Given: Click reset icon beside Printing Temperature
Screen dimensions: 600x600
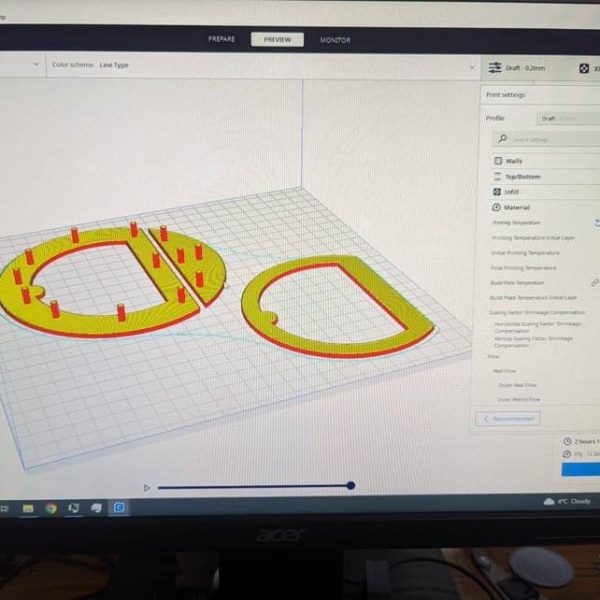Looking at the screenshot, I should click(x=597, y=222).
